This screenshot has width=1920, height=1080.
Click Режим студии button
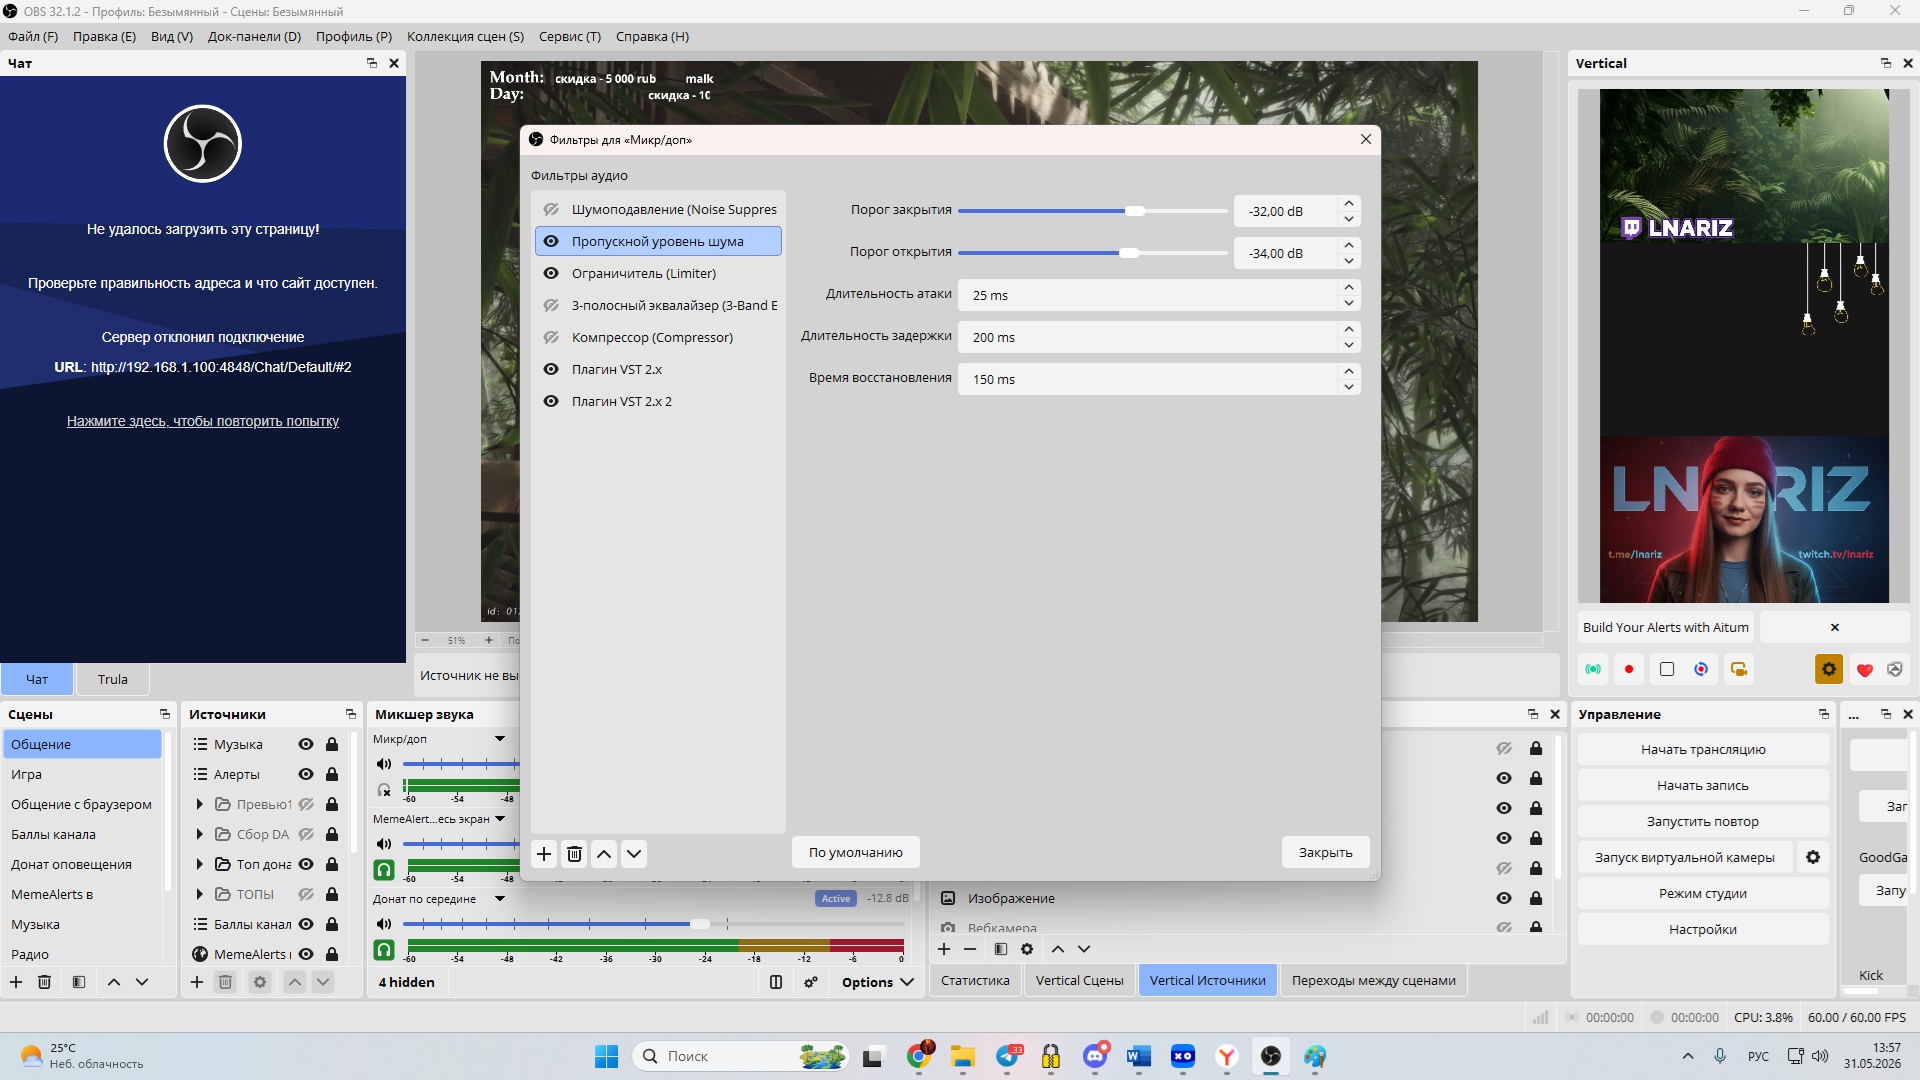click(1702, 893)
